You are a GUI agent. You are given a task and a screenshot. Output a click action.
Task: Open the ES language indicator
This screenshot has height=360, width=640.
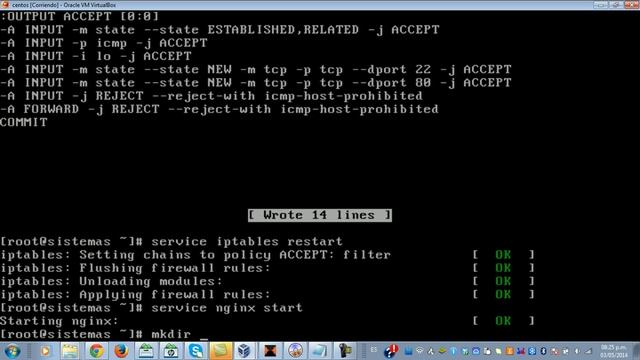pyautogui.click(x=373, y=349)
